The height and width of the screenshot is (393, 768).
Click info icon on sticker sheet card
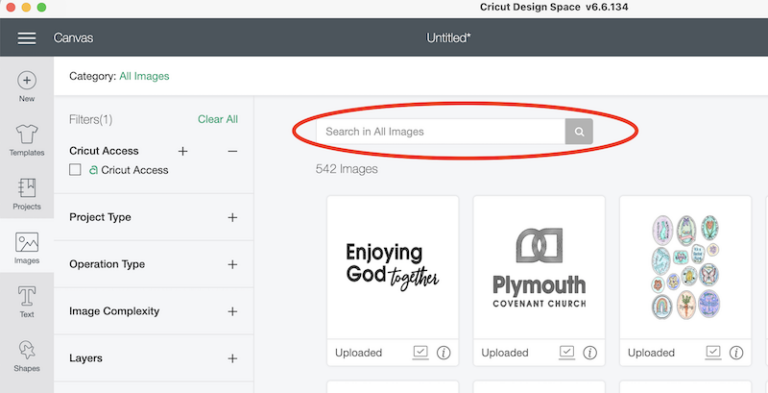pyautogui.click(x=736, y=352)
